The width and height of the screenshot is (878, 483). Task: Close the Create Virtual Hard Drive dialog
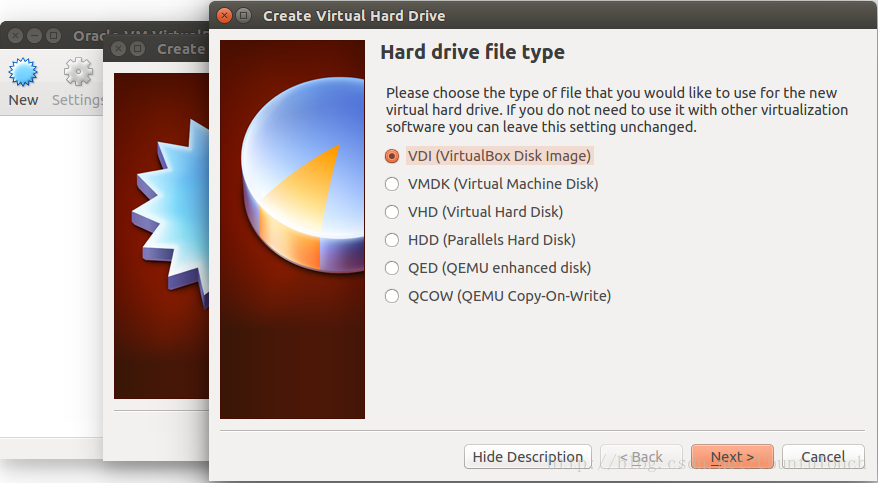[x=224, y=15]
